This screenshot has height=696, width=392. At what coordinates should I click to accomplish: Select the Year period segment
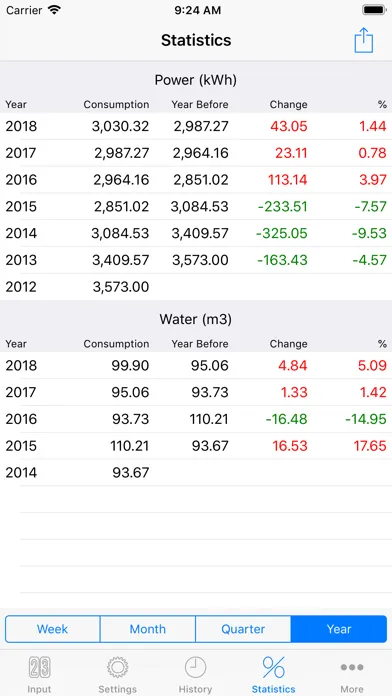point(339,629)
